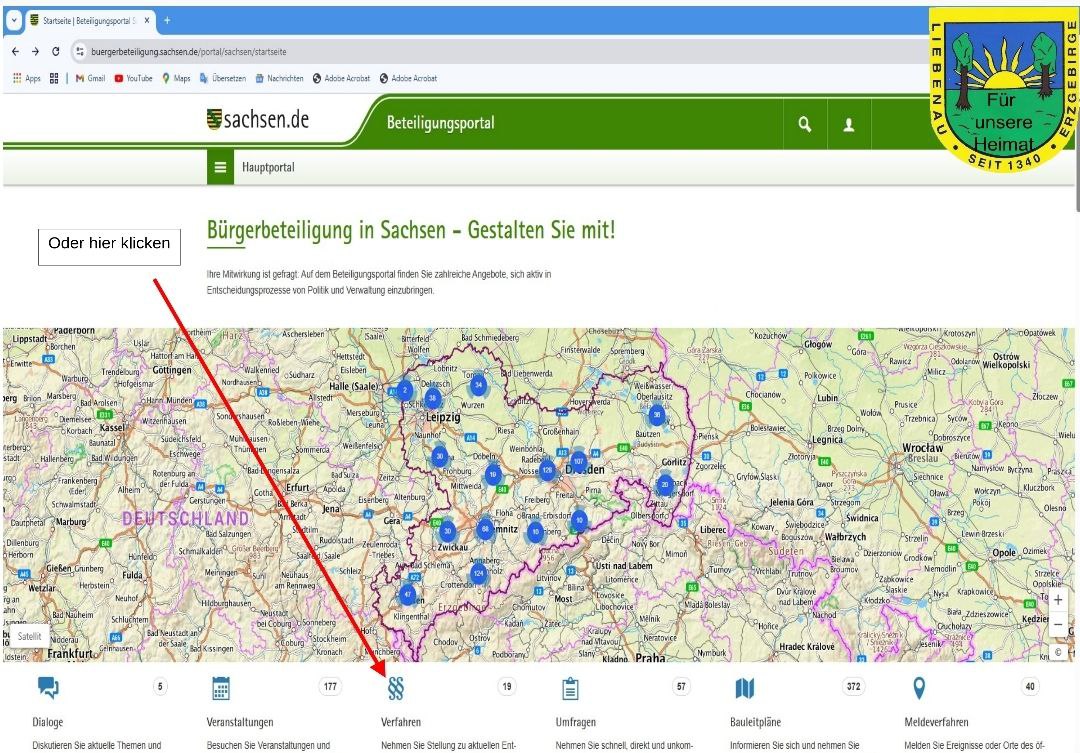Open the map cluster marker 20 near Görlitz
This screenshot has width=1080, height=753.
coord(665,484)
